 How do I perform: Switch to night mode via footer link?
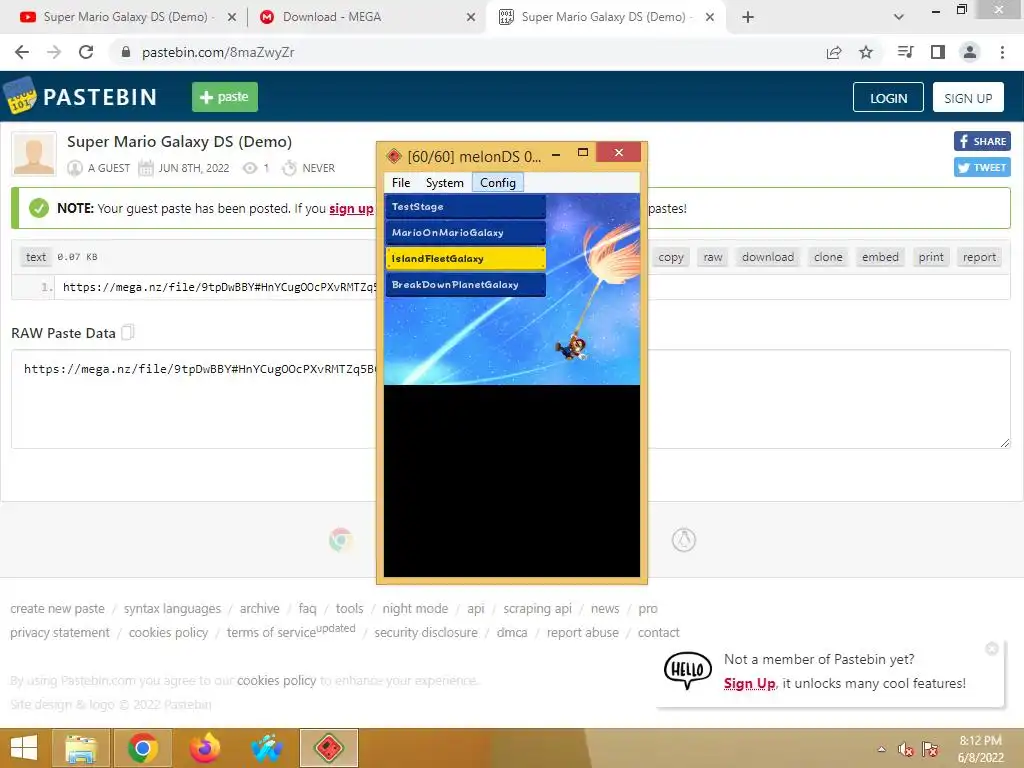point(415,609)
